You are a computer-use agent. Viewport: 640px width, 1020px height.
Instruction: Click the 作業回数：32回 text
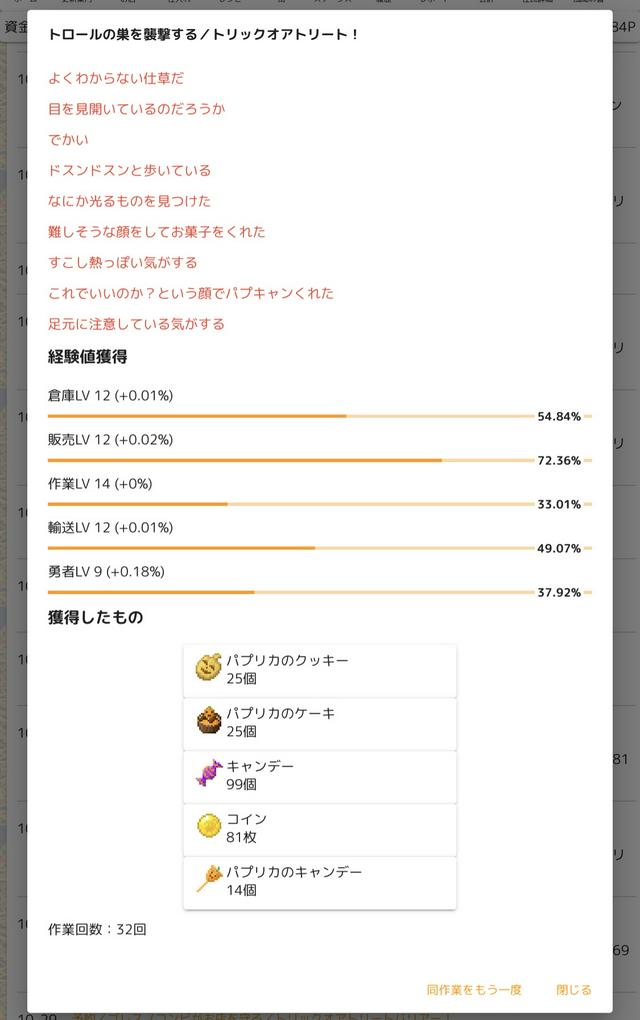97,929
